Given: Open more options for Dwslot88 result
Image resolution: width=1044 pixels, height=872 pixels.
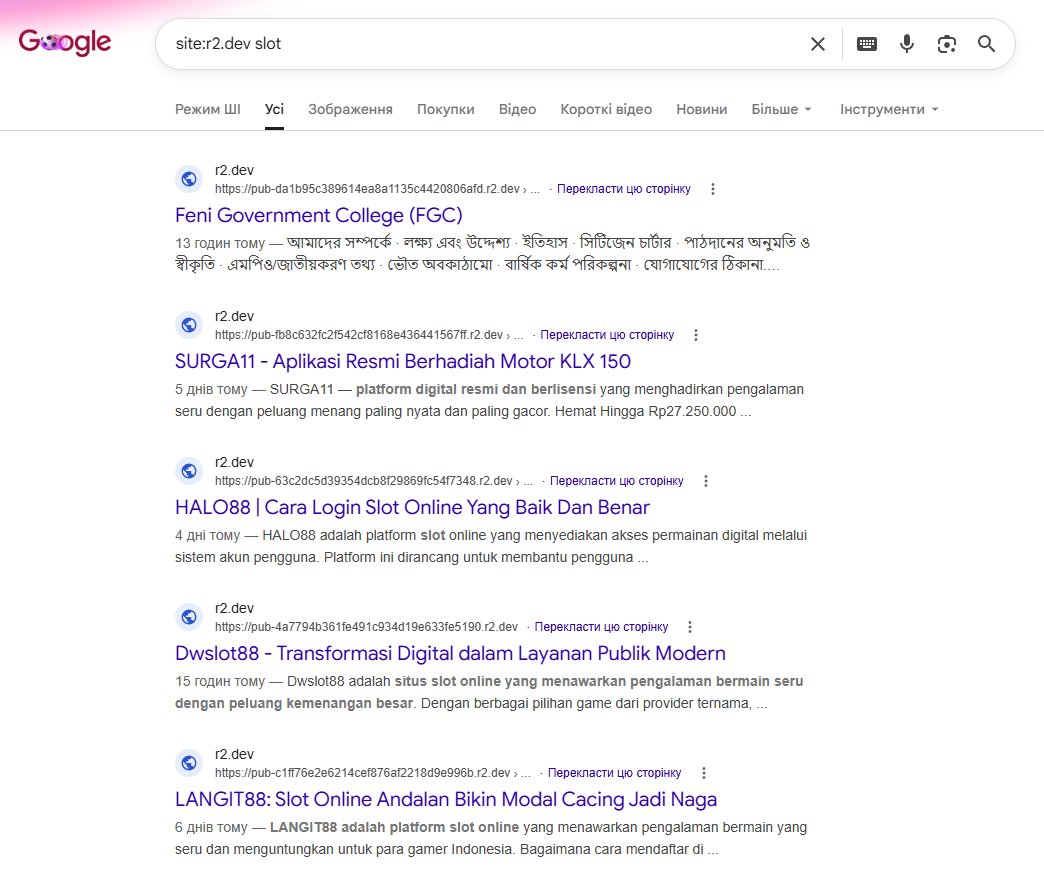Looking at the screenshot, I should [690, 627].
